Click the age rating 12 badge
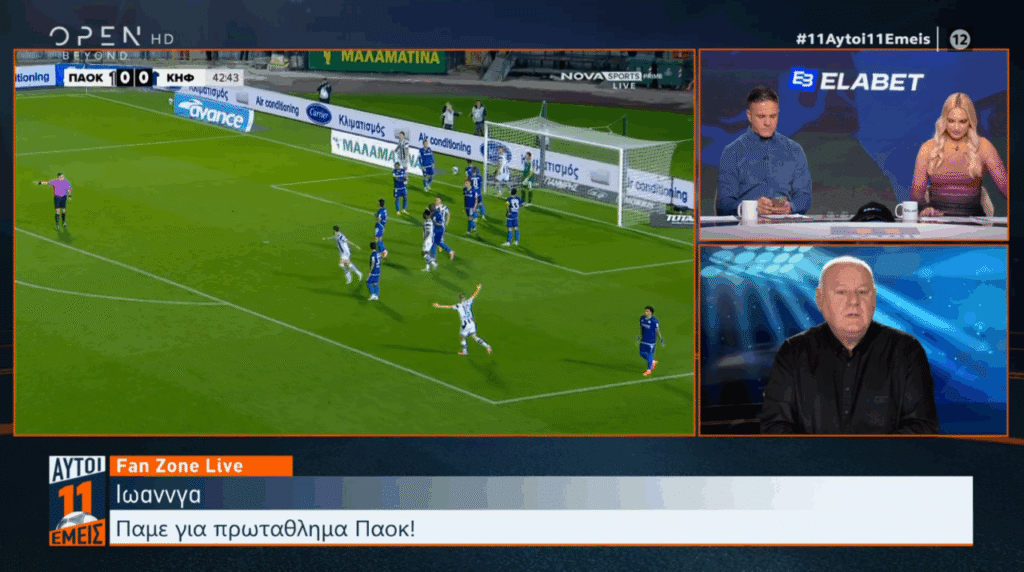 click(x=959, y=40)
